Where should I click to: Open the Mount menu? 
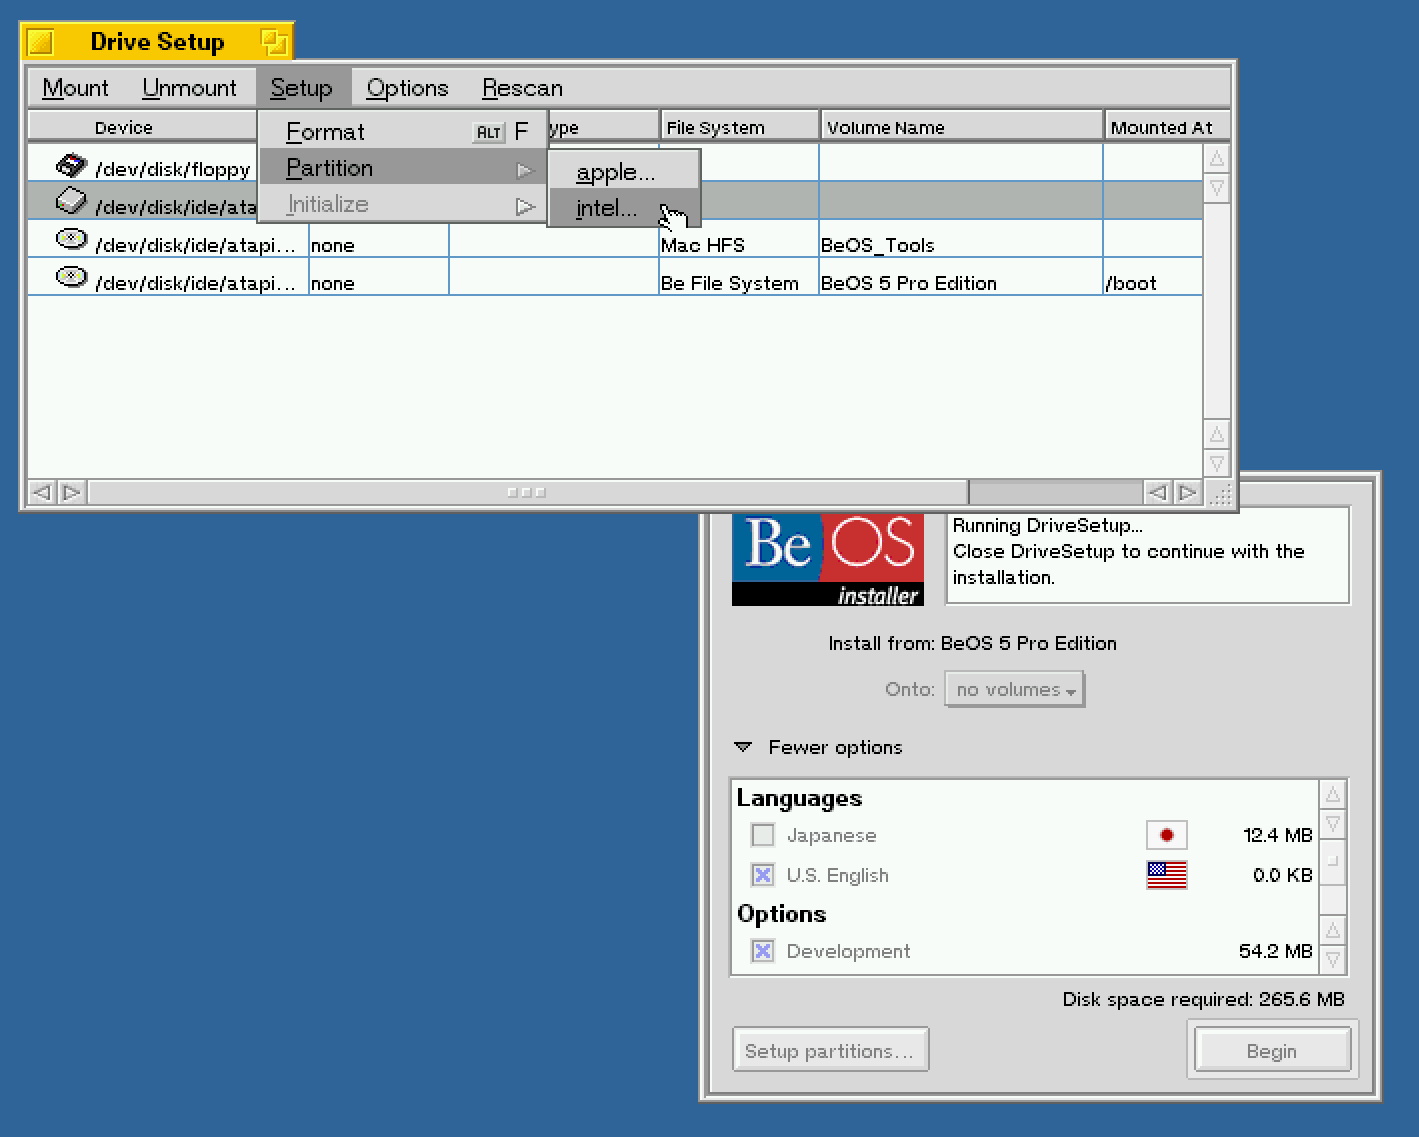(x=74, y=87)
